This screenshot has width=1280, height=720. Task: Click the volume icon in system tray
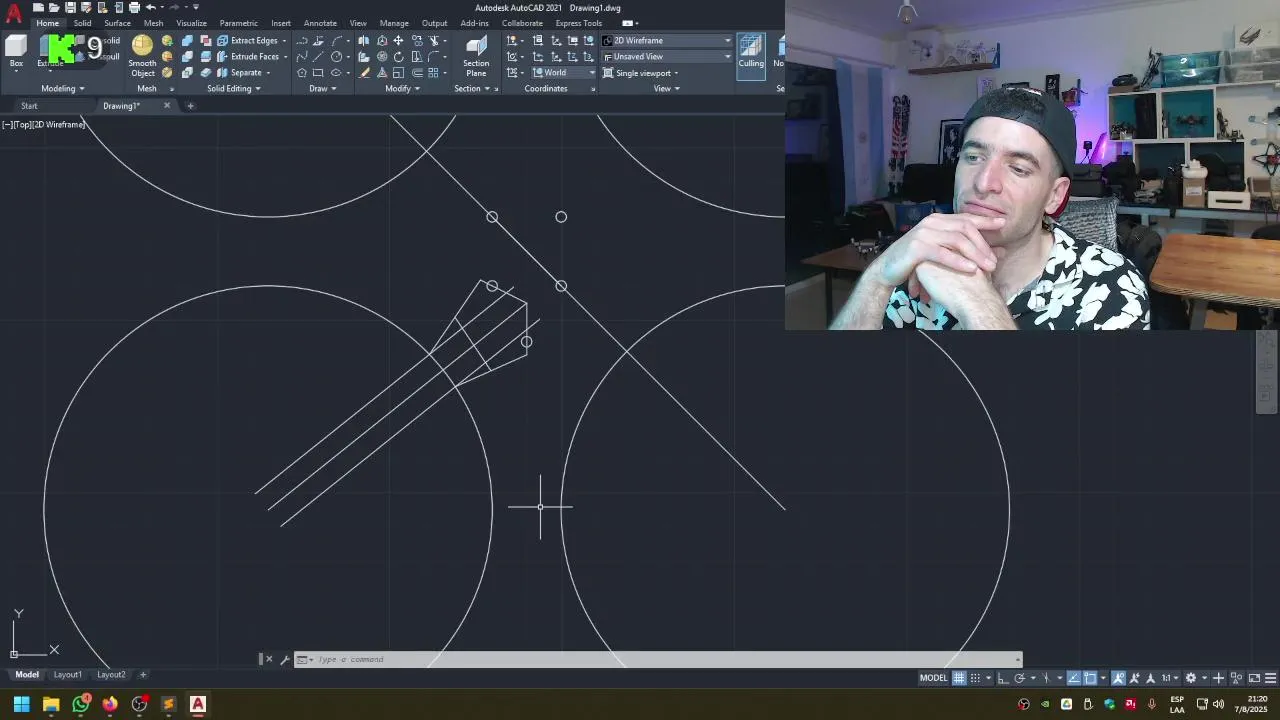[x=1218, y=704]
